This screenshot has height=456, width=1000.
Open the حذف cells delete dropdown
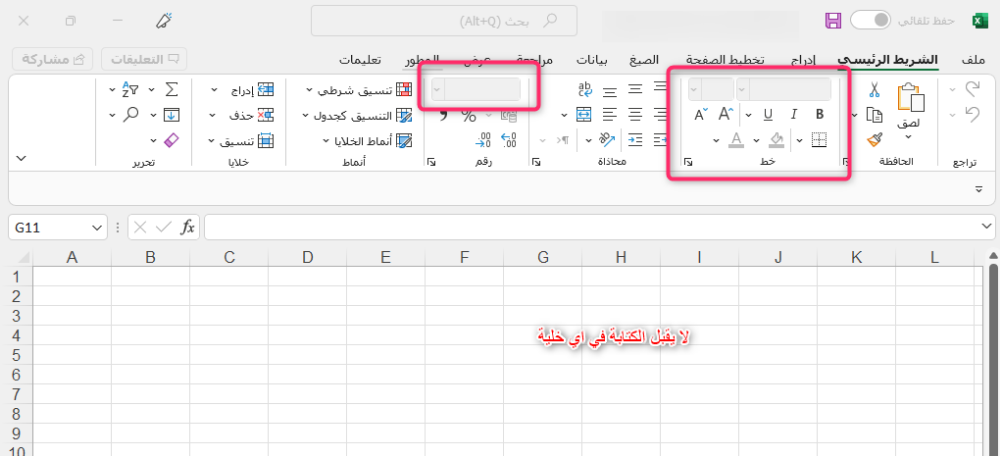click(242, 115)
